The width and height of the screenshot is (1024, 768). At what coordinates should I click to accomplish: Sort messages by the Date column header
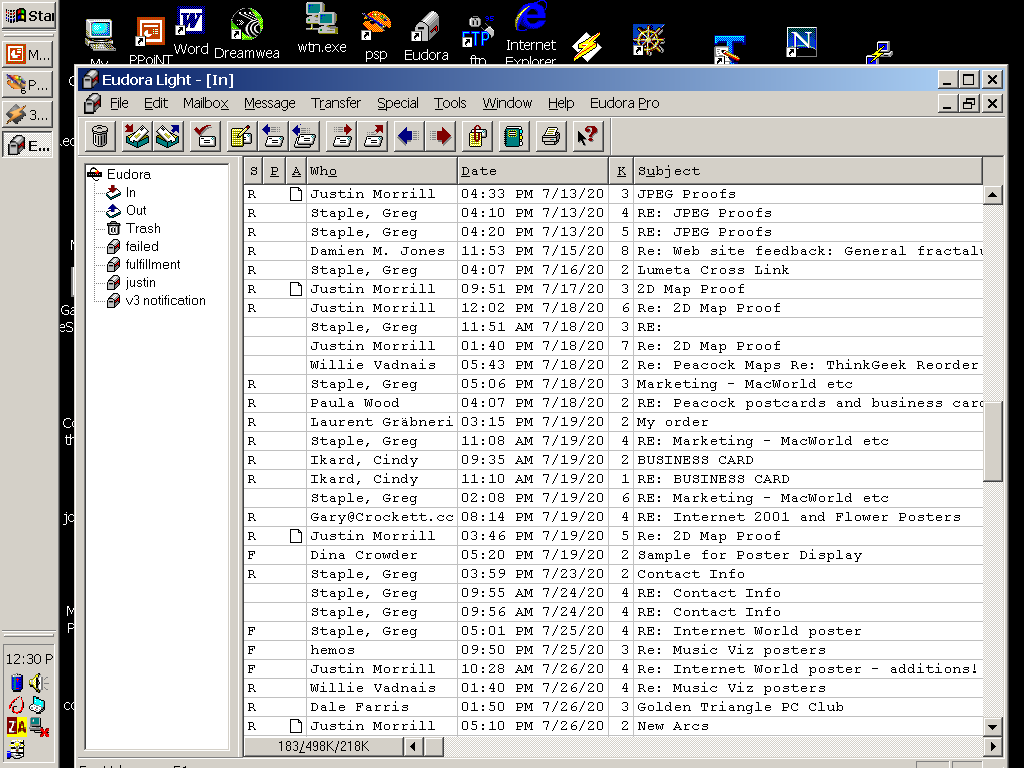tap(532, 171)
